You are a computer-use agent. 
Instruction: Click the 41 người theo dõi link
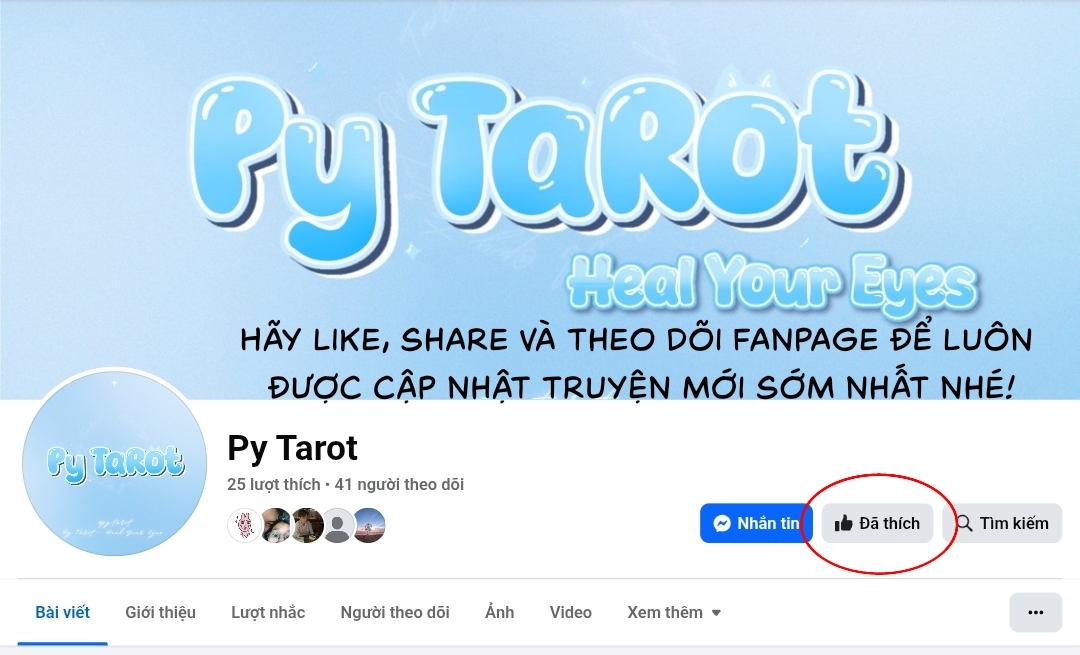pyautogui.click(x=399, y=485)
